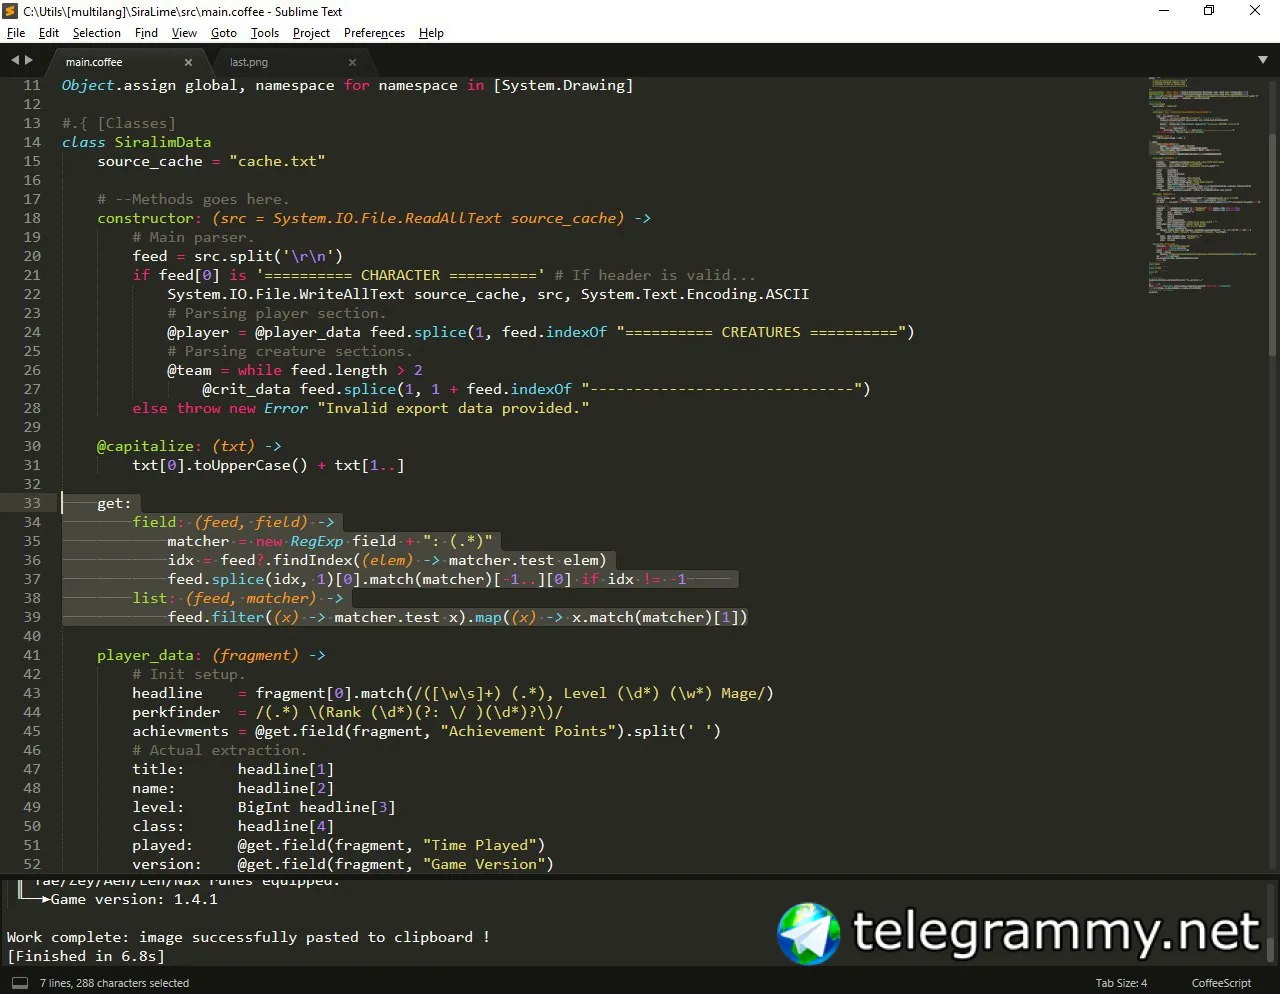Viewport: 1280px width, 994px height.
Task: Click '[Finished in 6.8s]' output line
Action: [85, 956]
